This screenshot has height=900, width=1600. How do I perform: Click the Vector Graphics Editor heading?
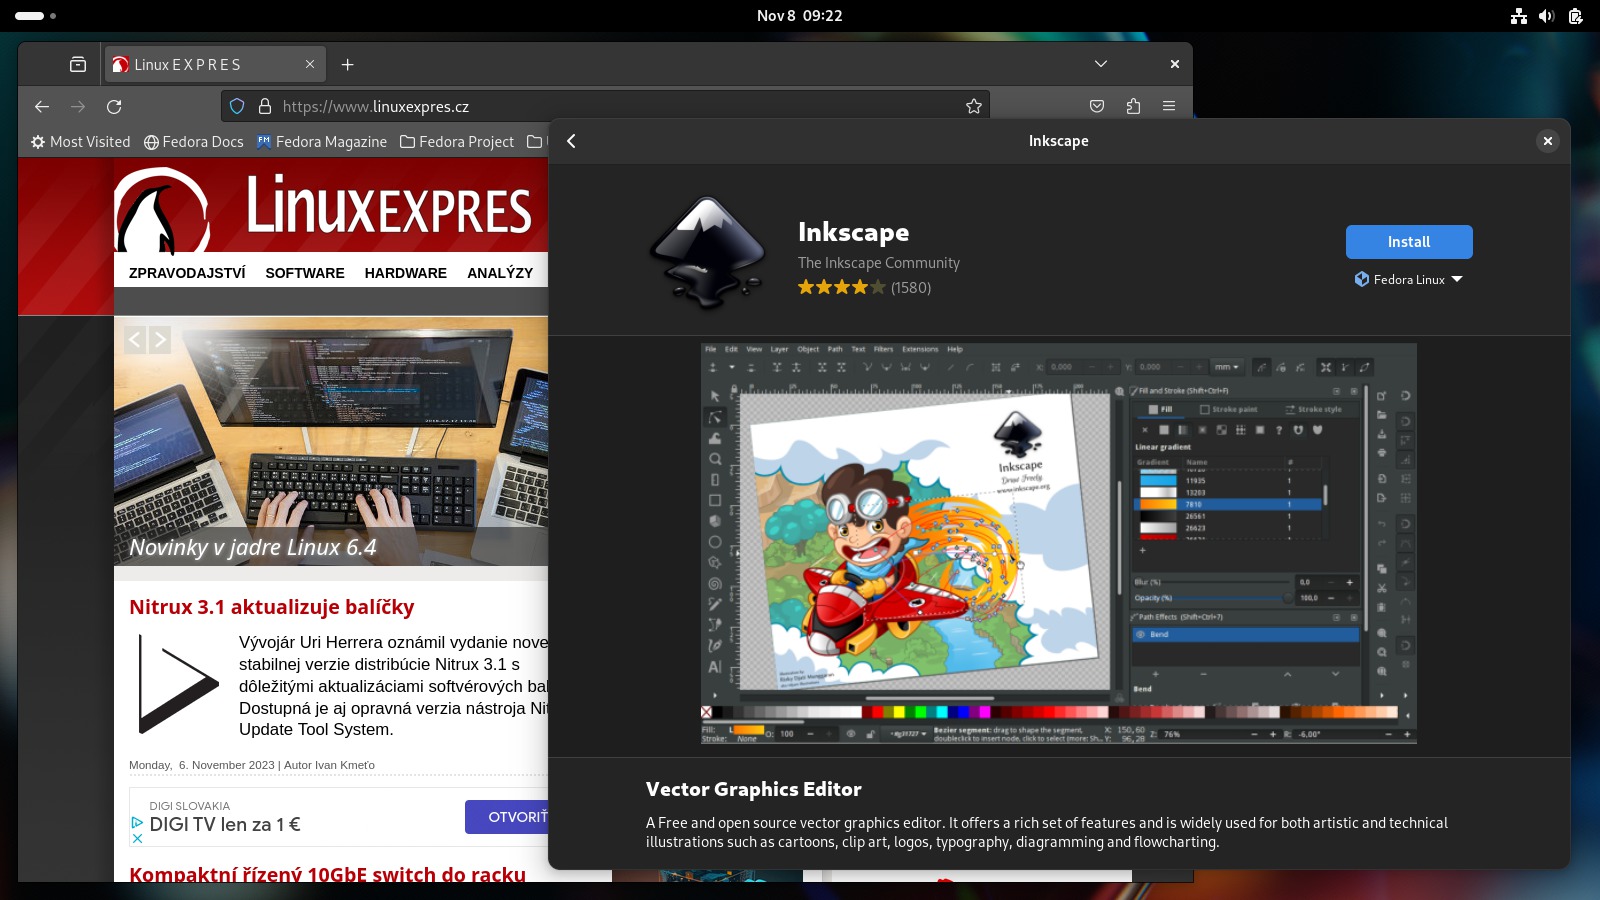click(x=754, y=789)
